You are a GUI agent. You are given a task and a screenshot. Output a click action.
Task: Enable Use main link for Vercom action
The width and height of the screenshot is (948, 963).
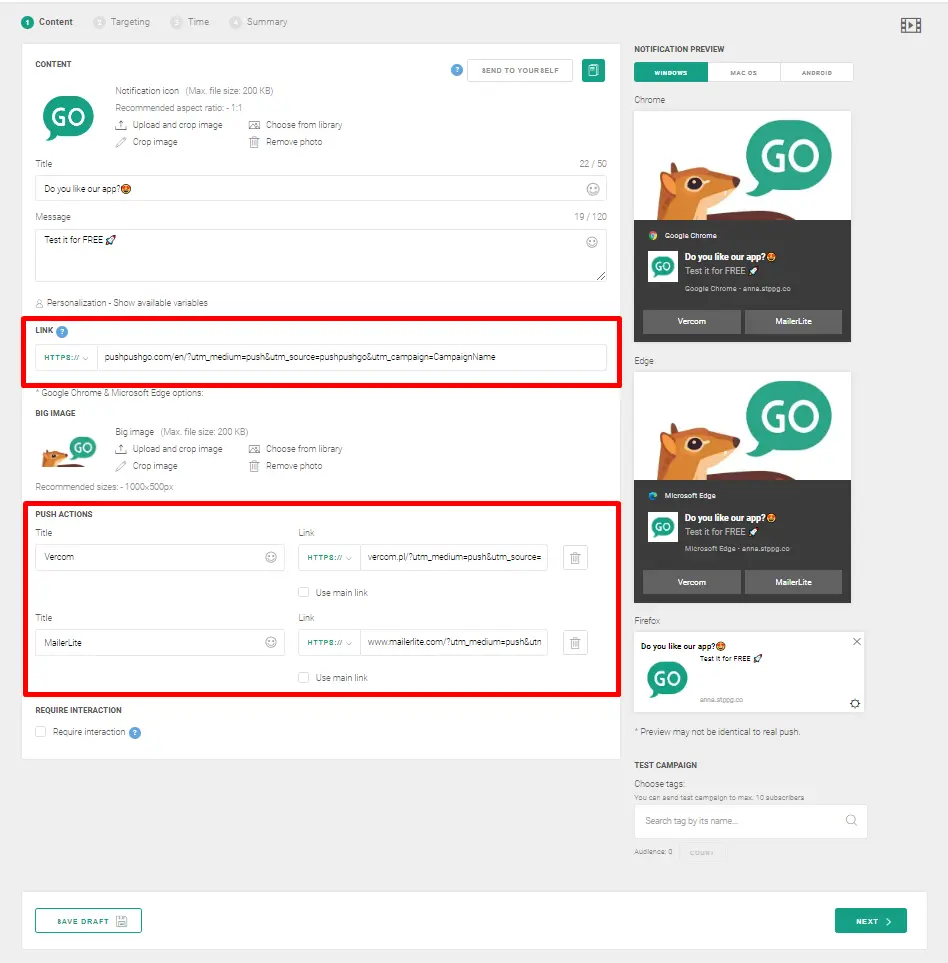pos(303,593)
